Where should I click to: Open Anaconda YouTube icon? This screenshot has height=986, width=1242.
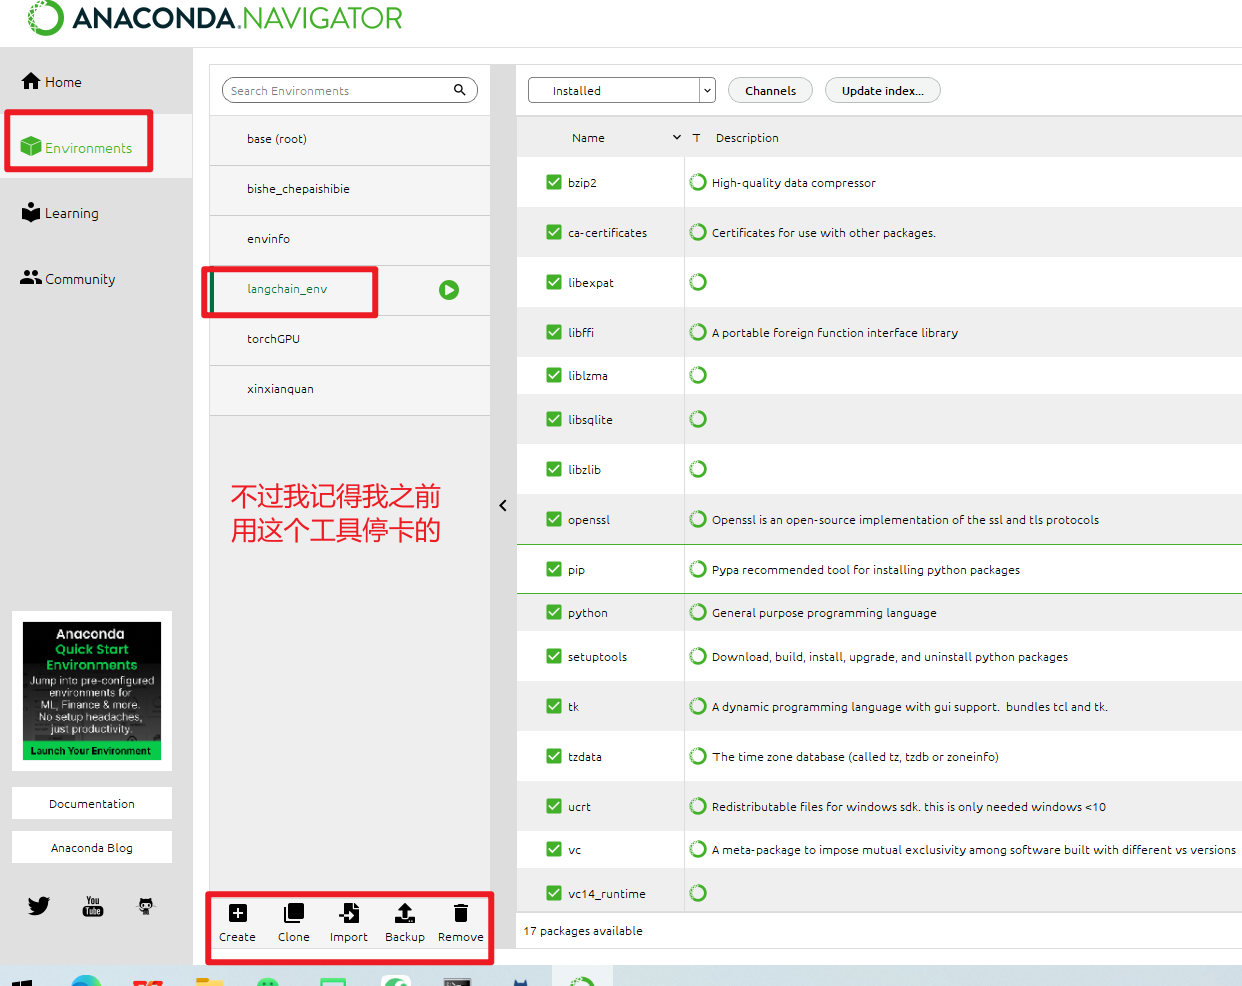[93, 906]
